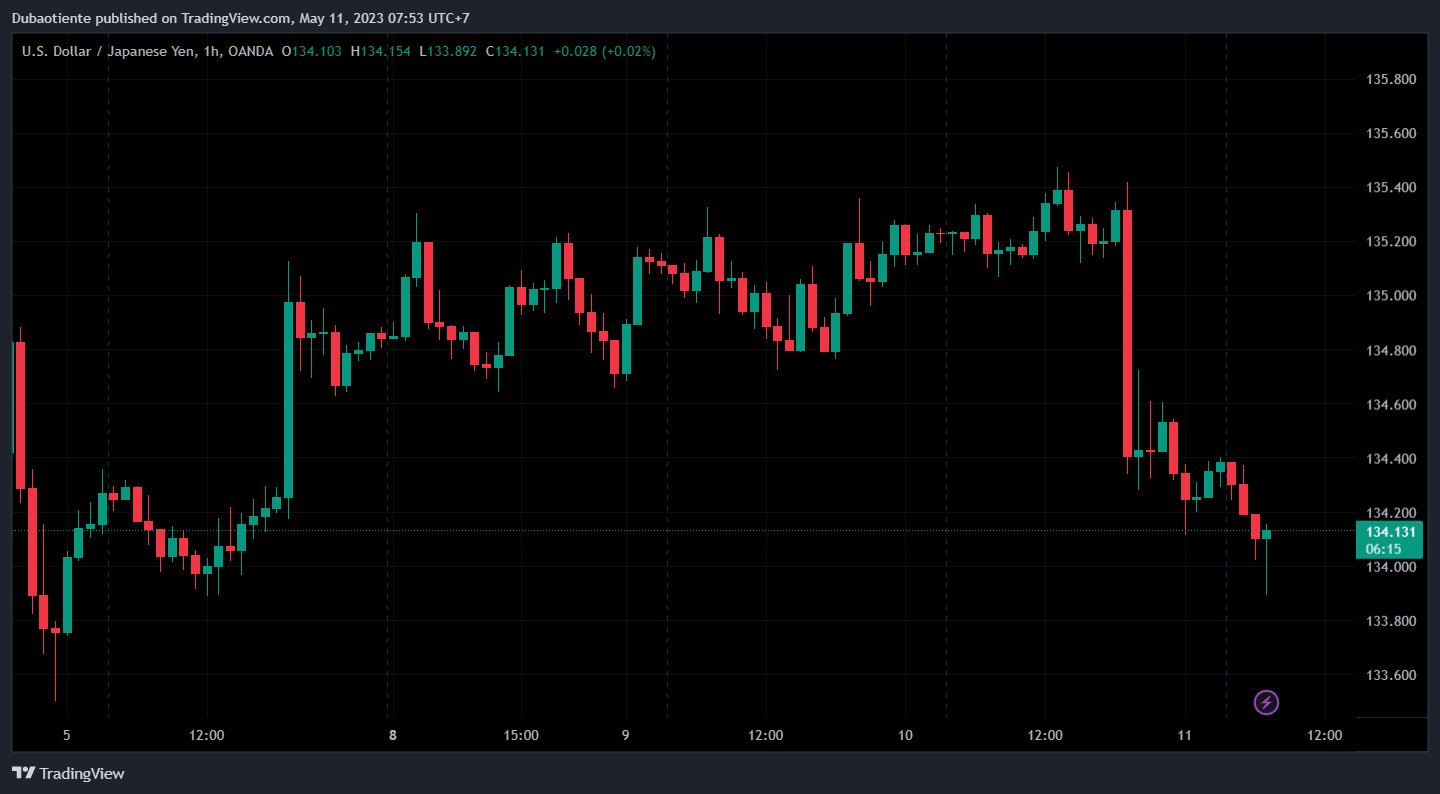This screenshot has width=1440, height=794.
Task: Select date marker 11 on time axis
Action: [x=1184, y=735]
